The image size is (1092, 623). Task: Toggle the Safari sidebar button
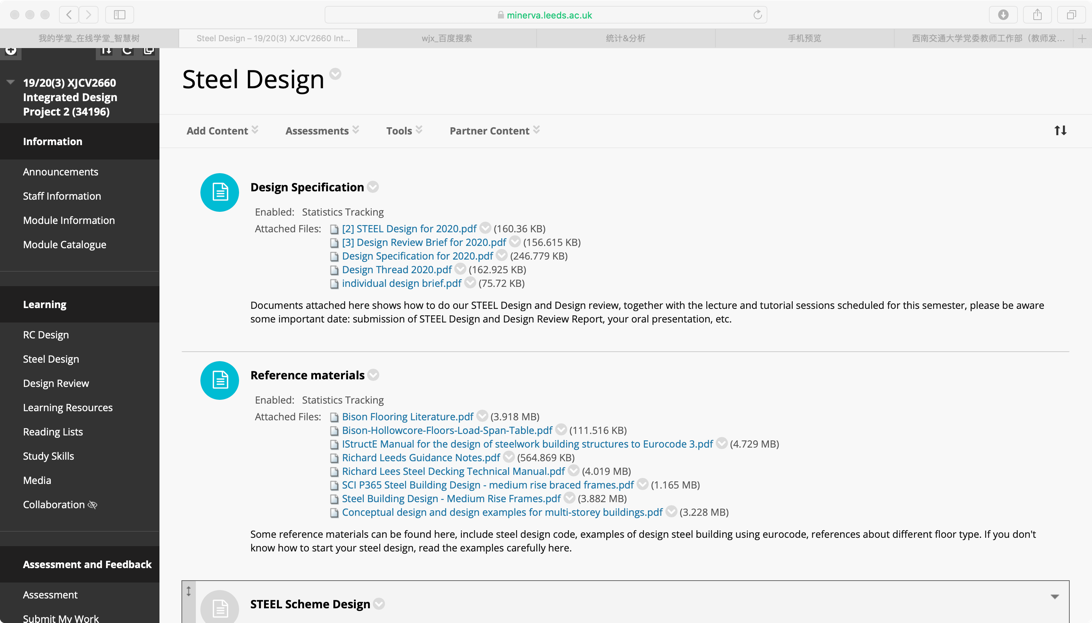tap(120, 15)
